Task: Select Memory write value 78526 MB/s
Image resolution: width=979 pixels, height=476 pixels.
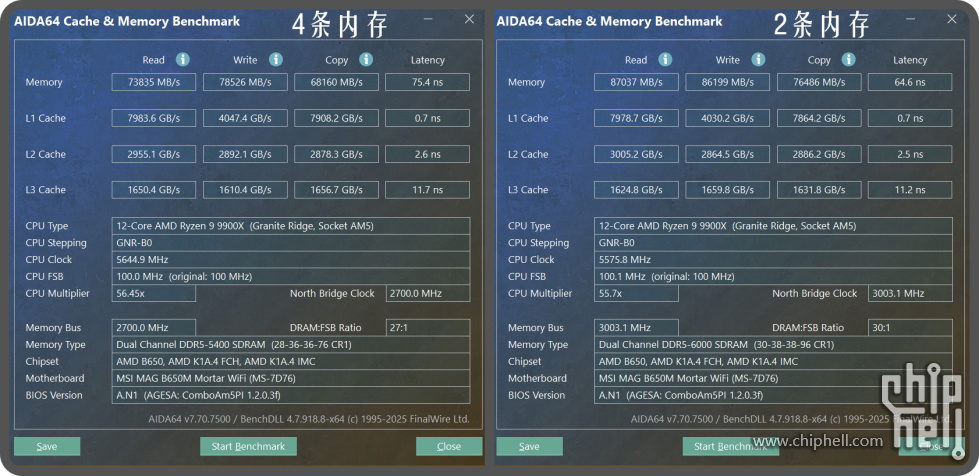Action: [x=245, y=82]
